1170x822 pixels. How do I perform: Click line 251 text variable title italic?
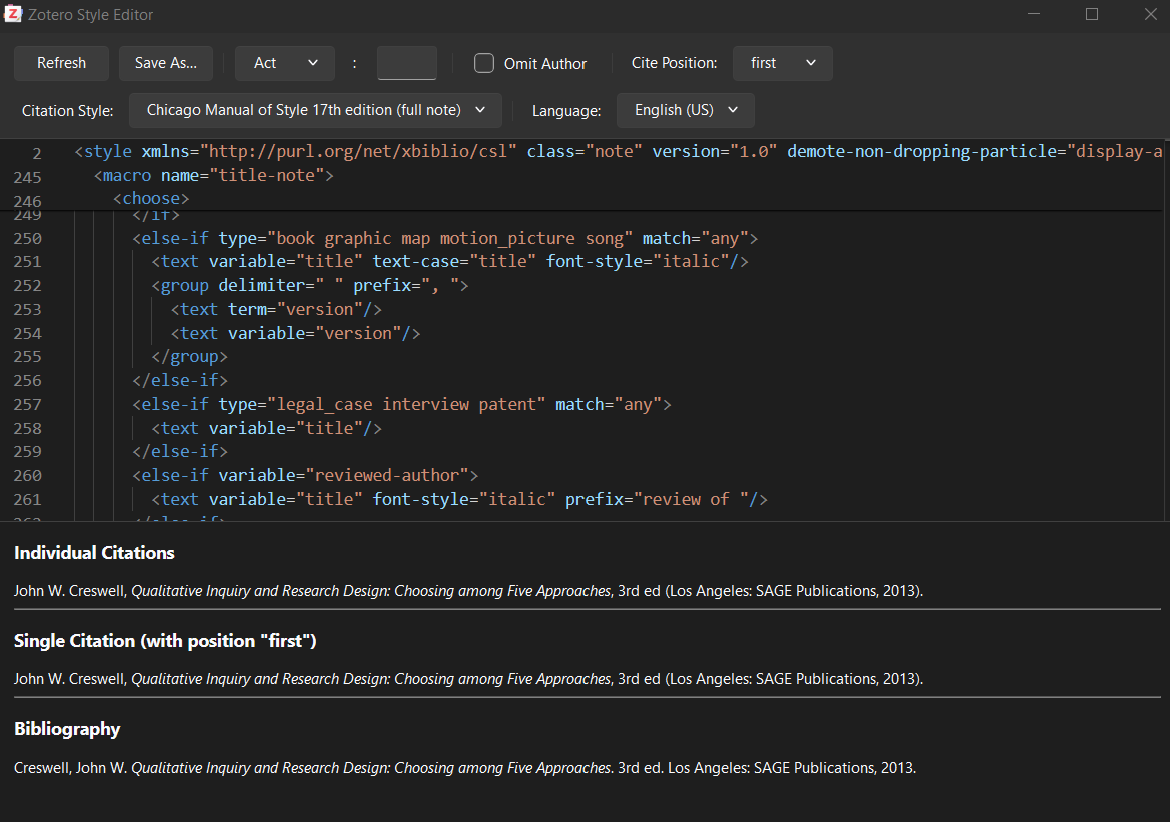coord(450,262)
